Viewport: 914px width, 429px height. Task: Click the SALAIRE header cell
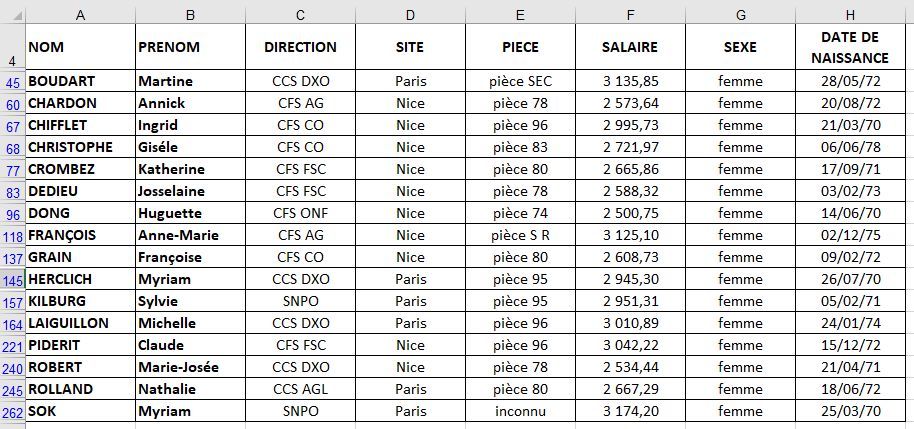(x=630, y=47)
